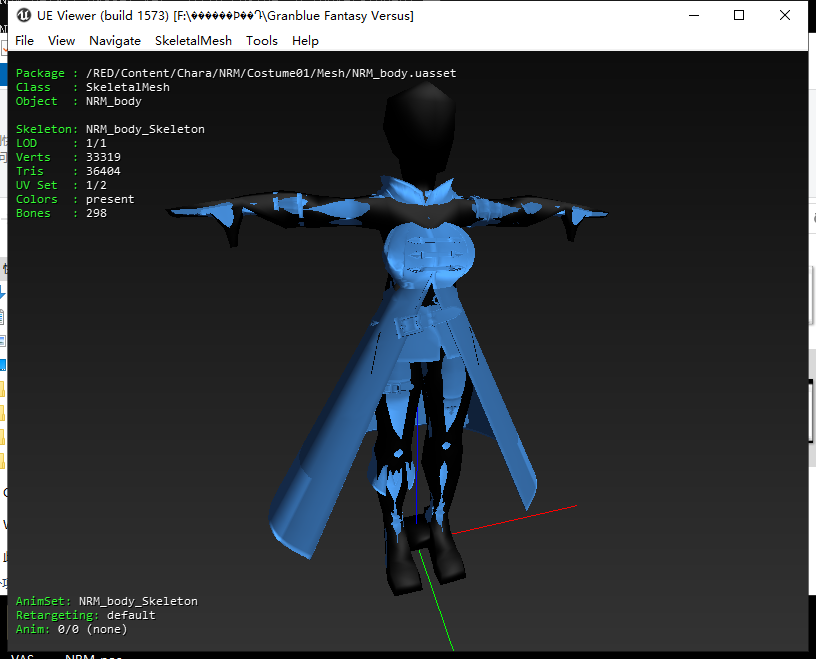The height and width of the screenshot is (659, 816).
Task: Click the Class SkeletalMesh text
Action: 128,87
